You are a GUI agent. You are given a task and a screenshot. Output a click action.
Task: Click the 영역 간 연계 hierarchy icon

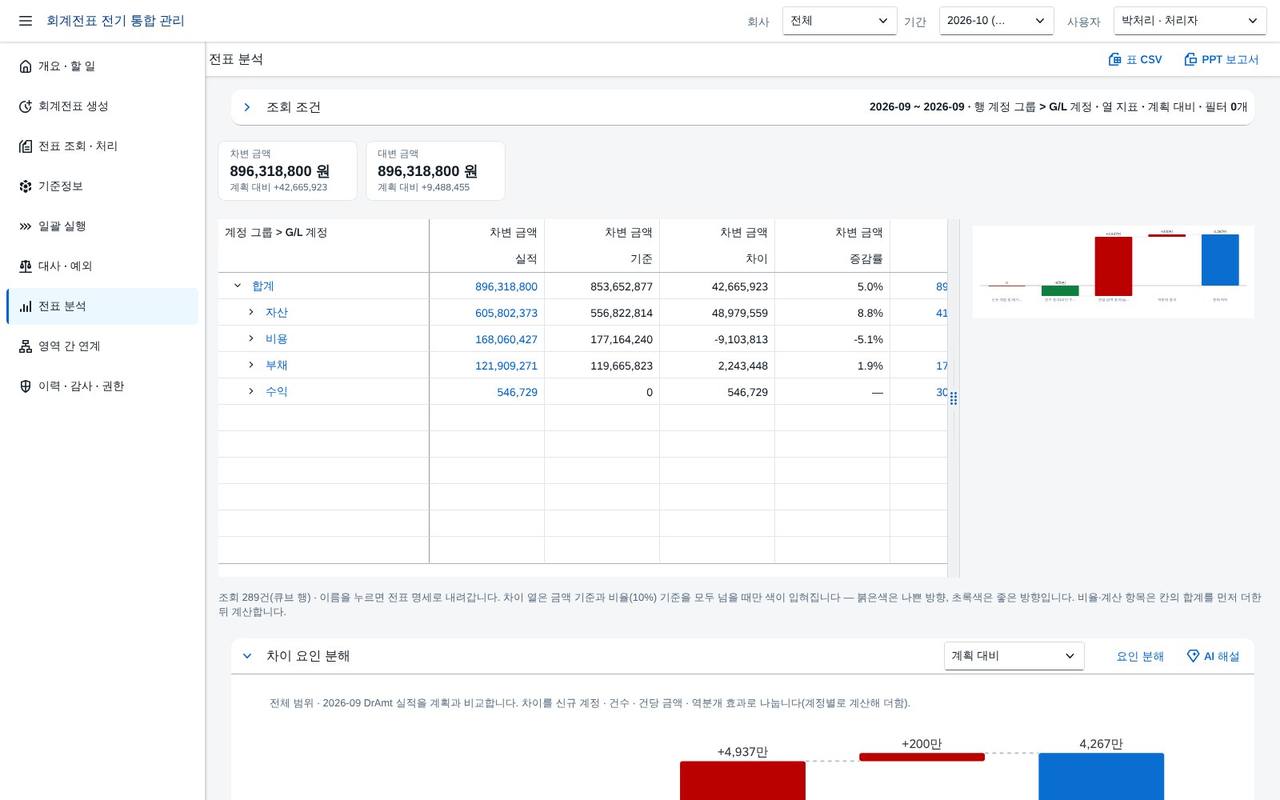[x=26, y=346]
